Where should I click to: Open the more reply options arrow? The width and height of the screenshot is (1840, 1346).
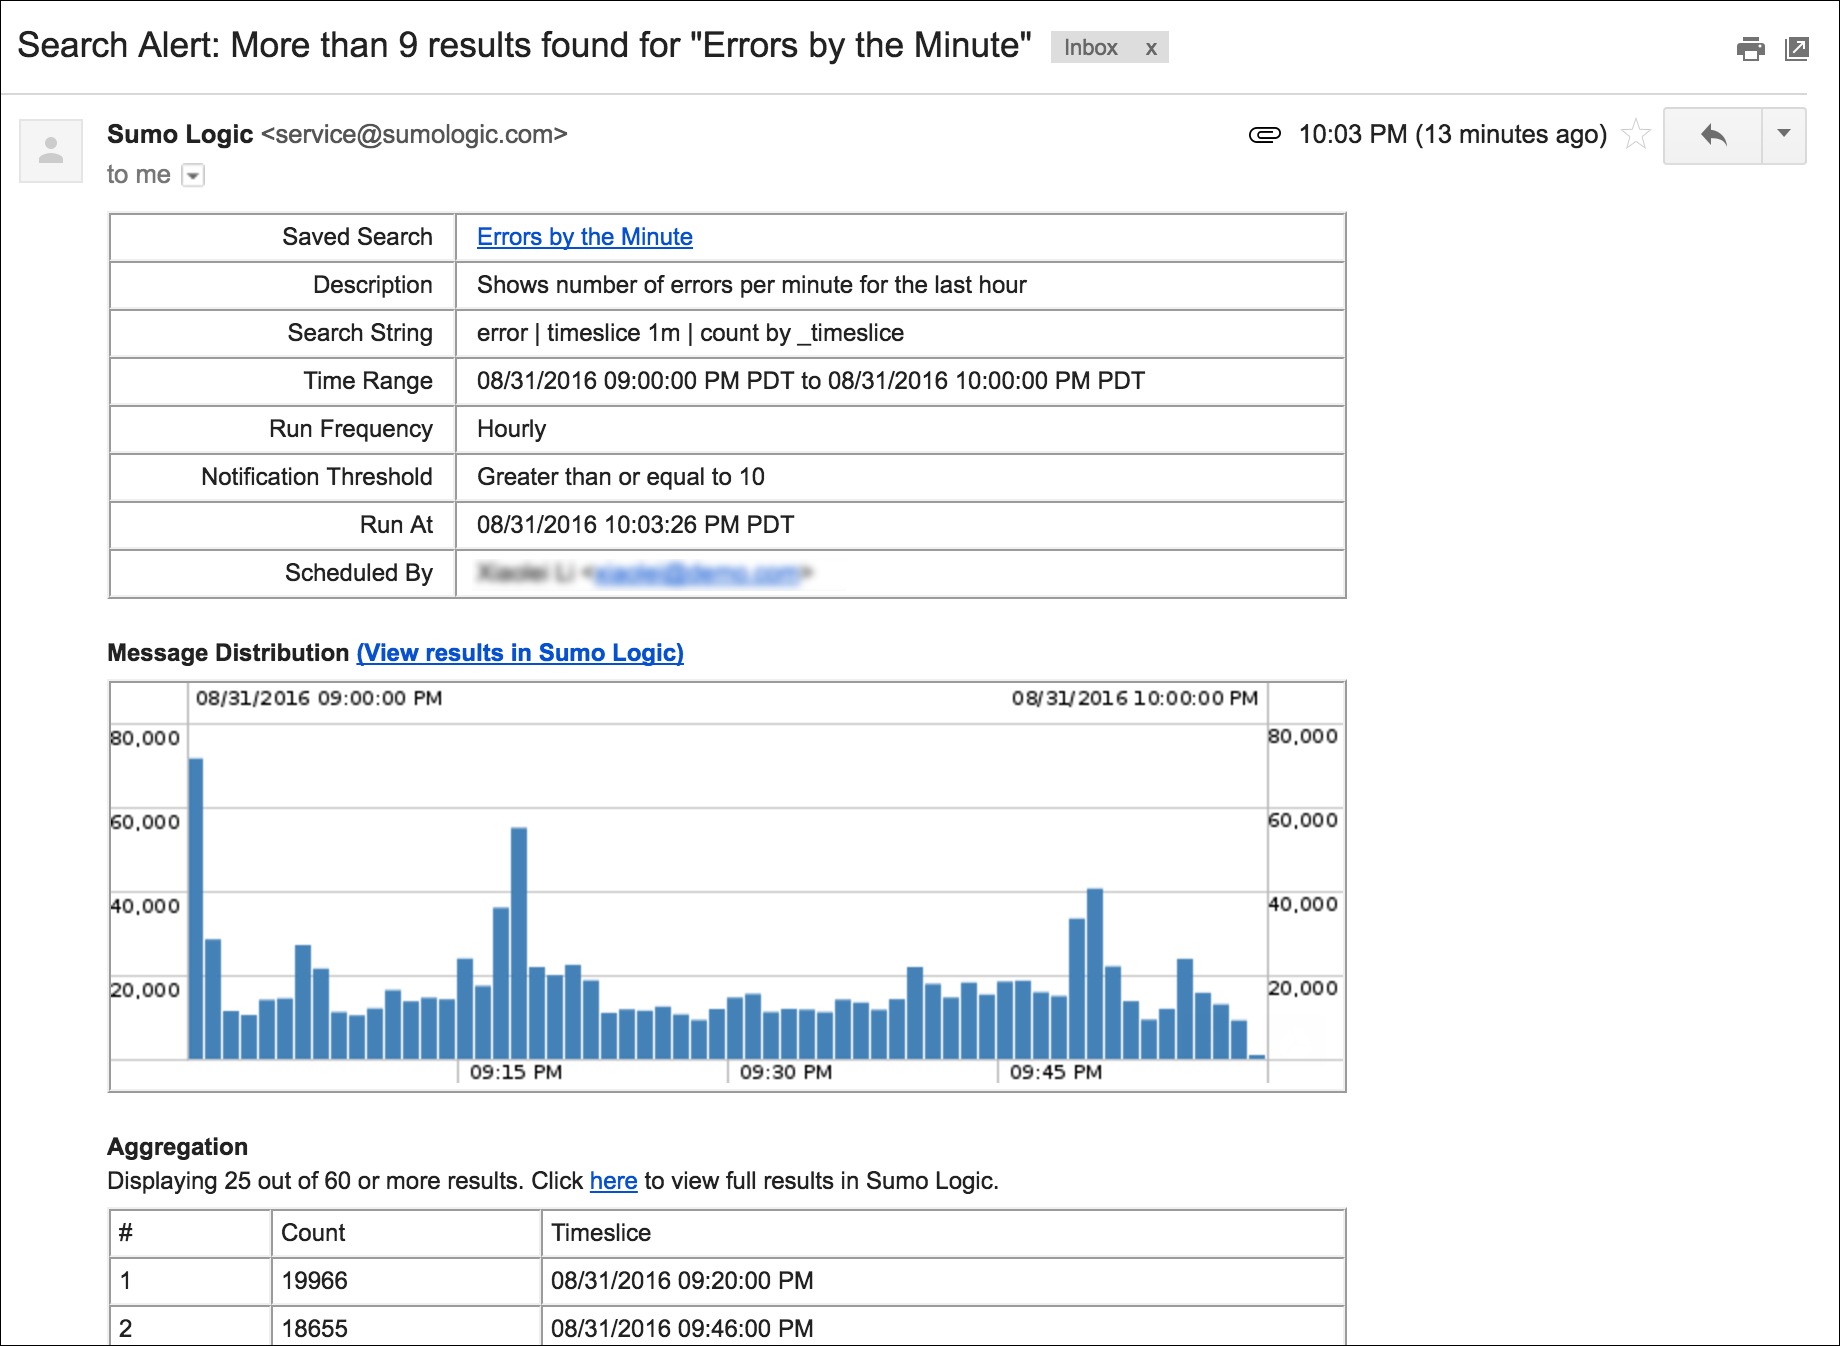point(1784,136)
